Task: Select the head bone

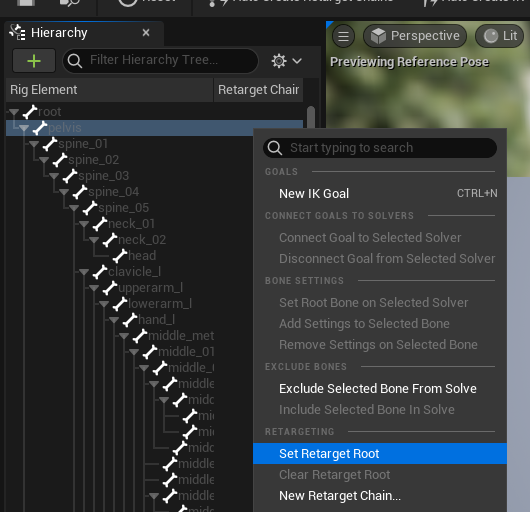Action: tap(142, 256)
